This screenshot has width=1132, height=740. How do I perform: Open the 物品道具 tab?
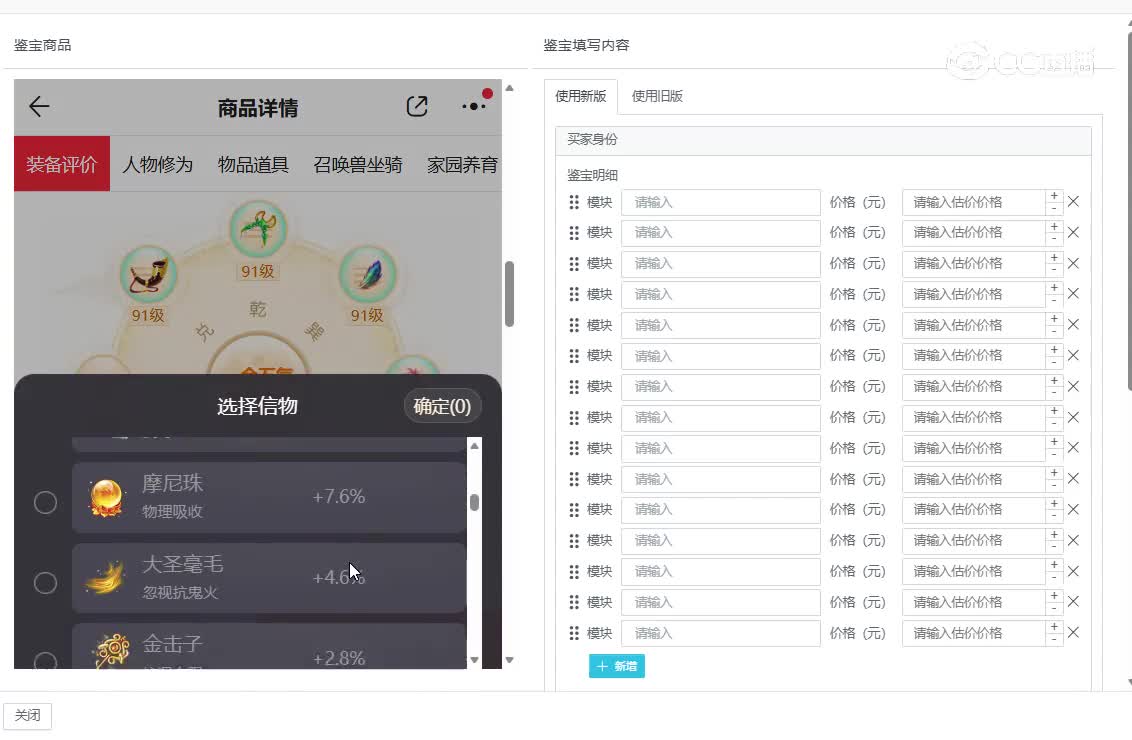pos(253,165)
